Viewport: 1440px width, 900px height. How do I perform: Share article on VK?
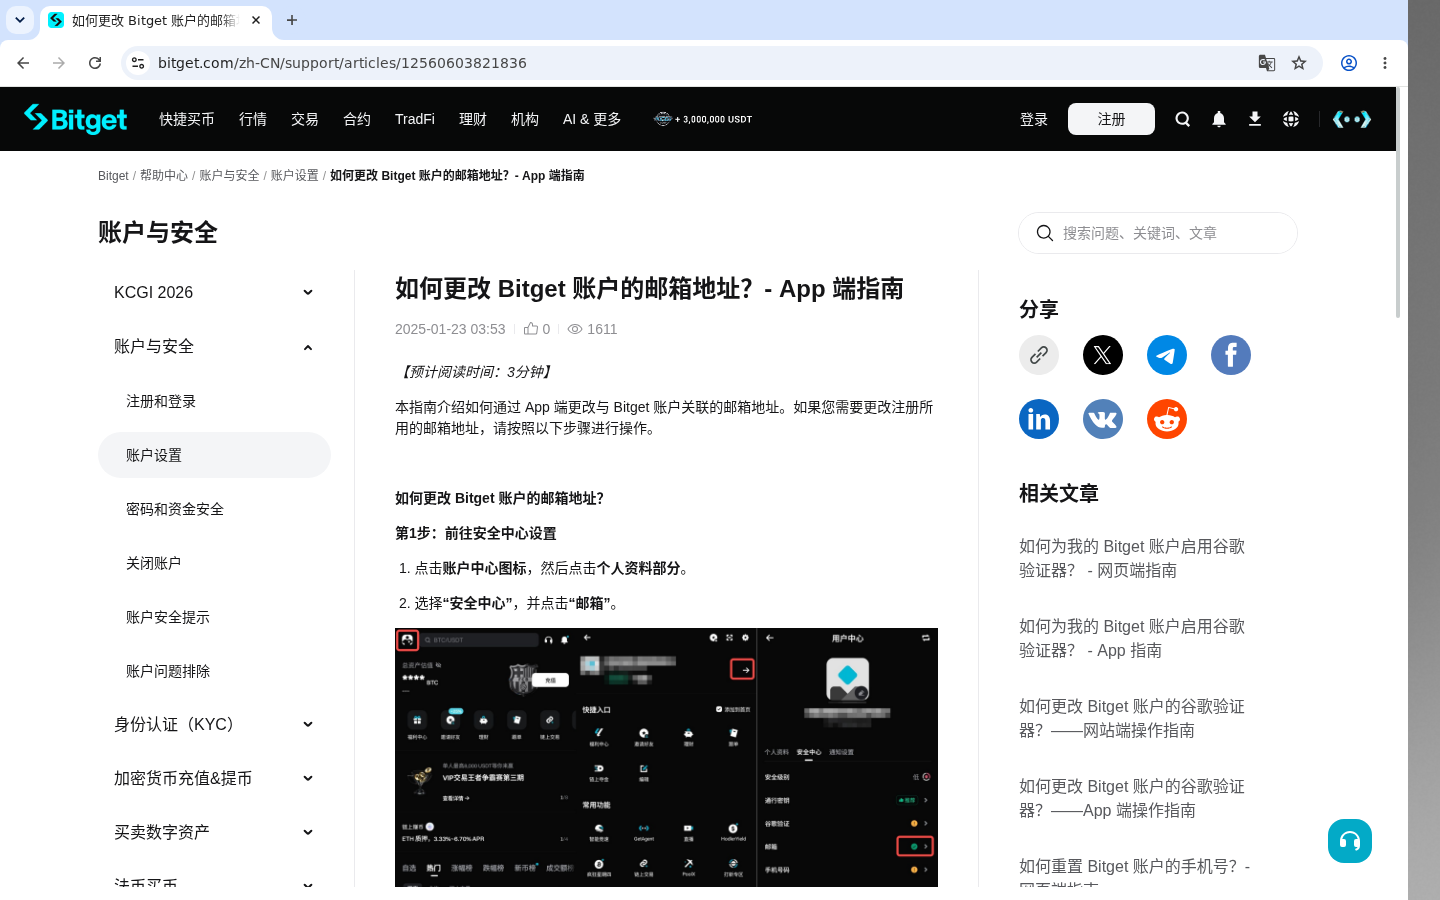point(1103,419)
